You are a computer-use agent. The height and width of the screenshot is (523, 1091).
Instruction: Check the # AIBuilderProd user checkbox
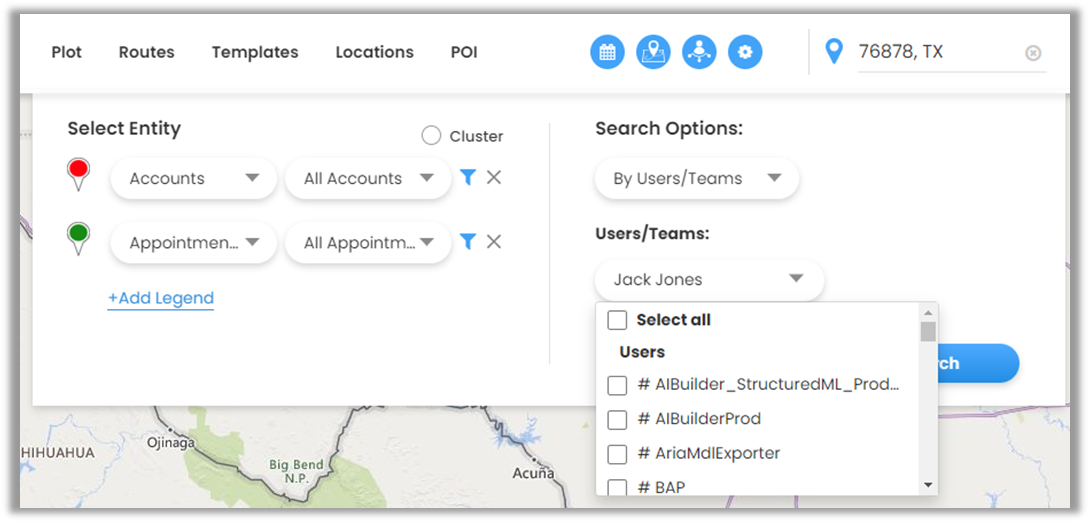click(618, 419)
